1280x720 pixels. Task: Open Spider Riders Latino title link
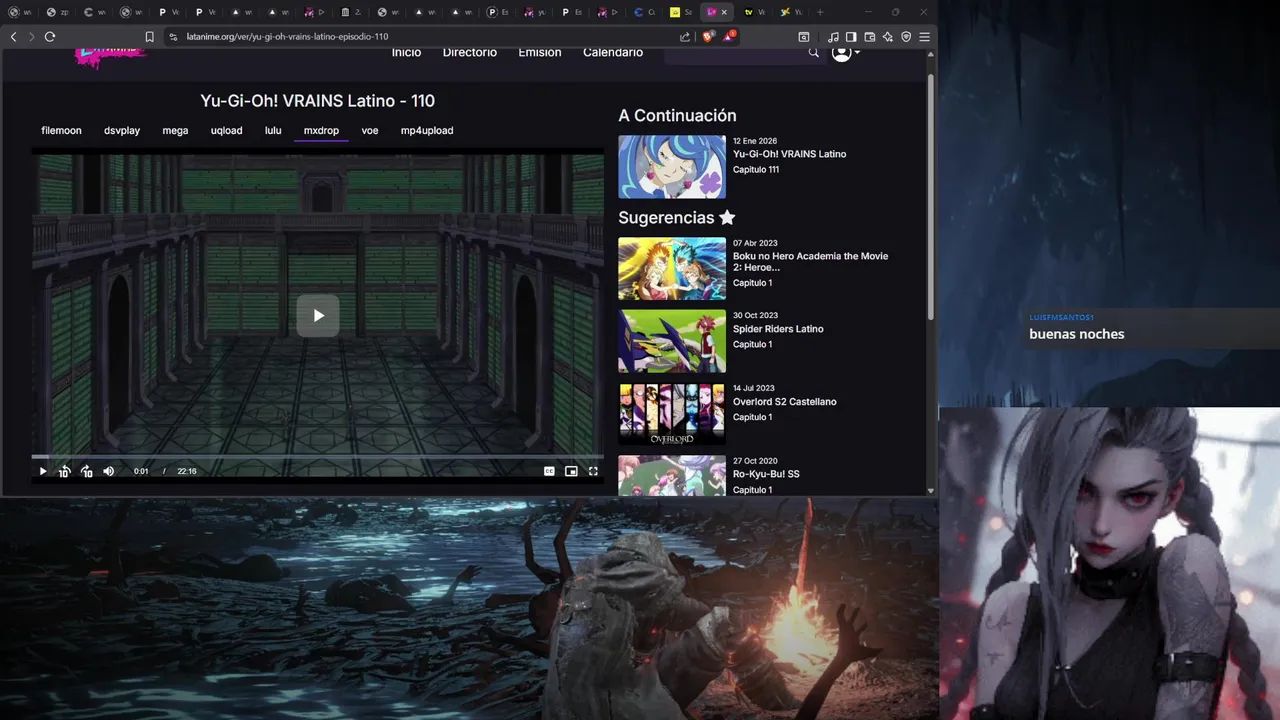[778, 329]
